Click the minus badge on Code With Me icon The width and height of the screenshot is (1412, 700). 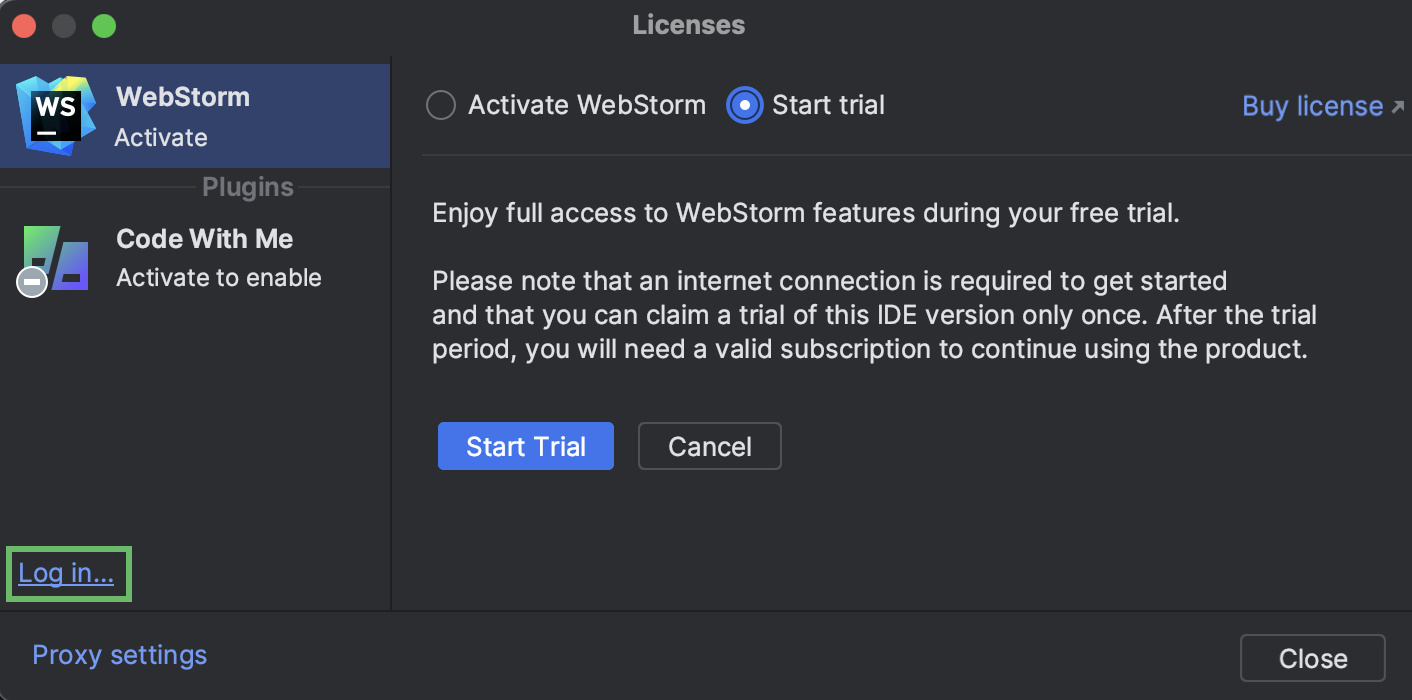30,283
